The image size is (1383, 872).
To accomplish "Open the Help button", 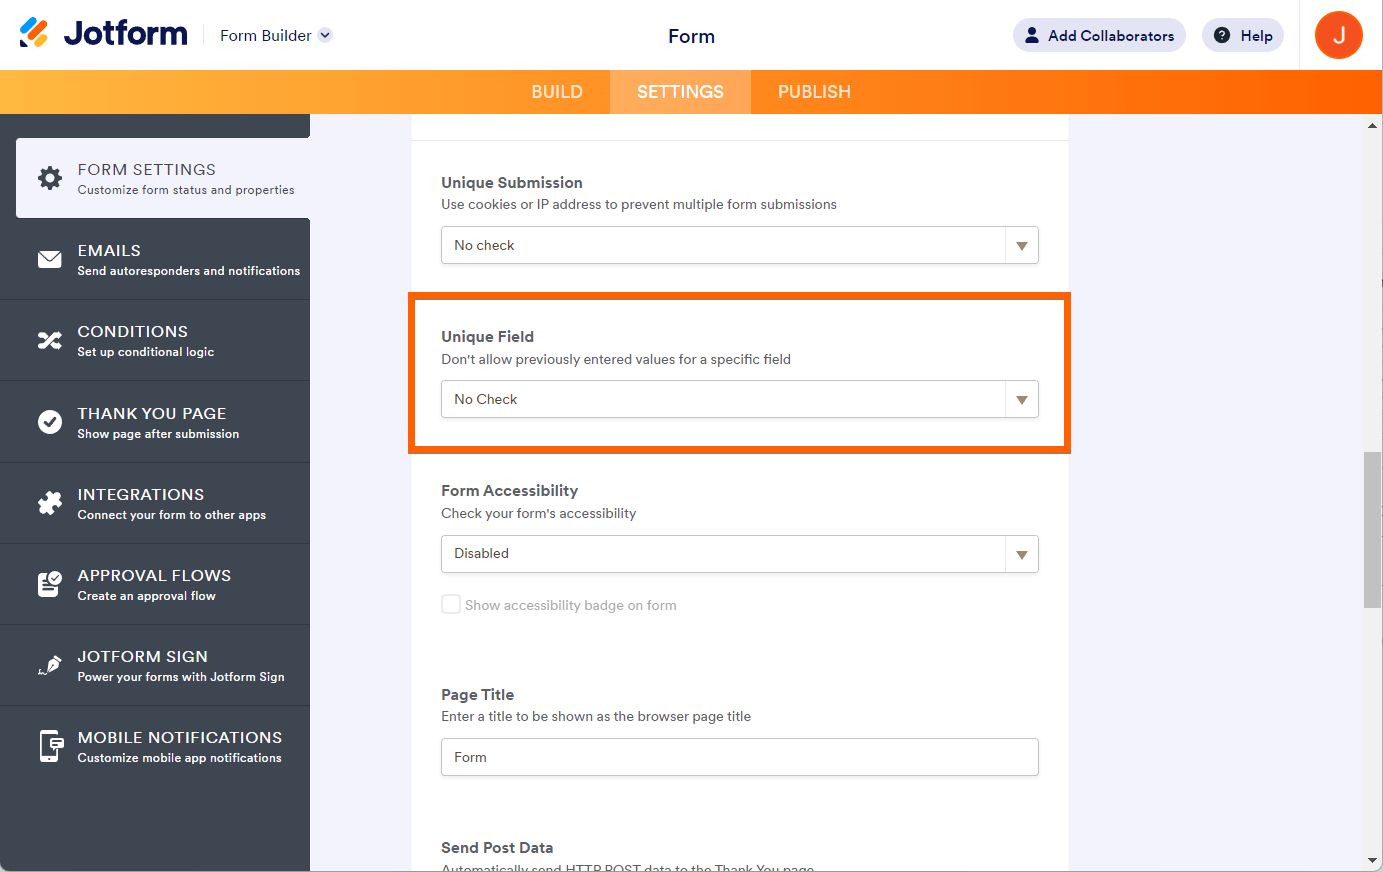I will click(x=1243, y=35).
